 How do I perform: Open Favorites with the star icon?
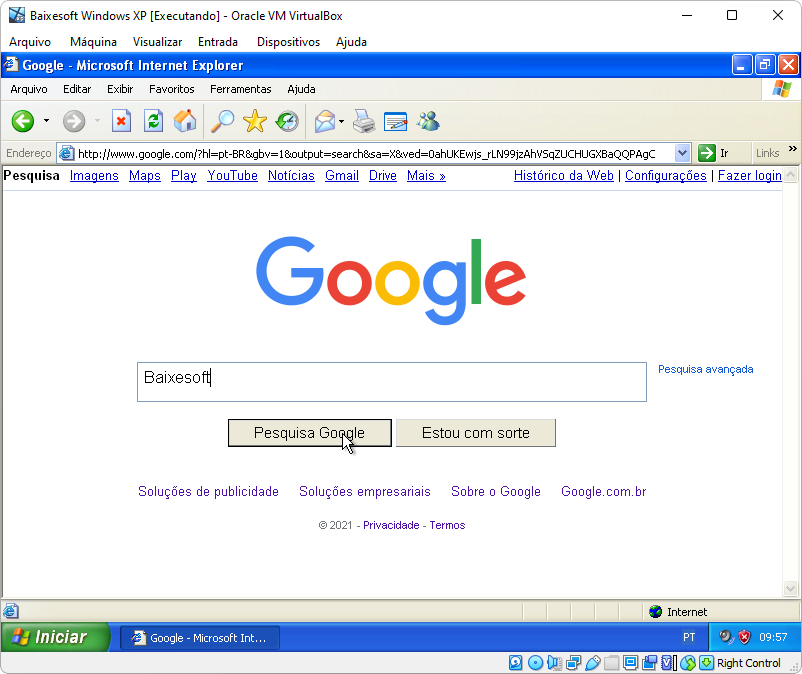255,122
